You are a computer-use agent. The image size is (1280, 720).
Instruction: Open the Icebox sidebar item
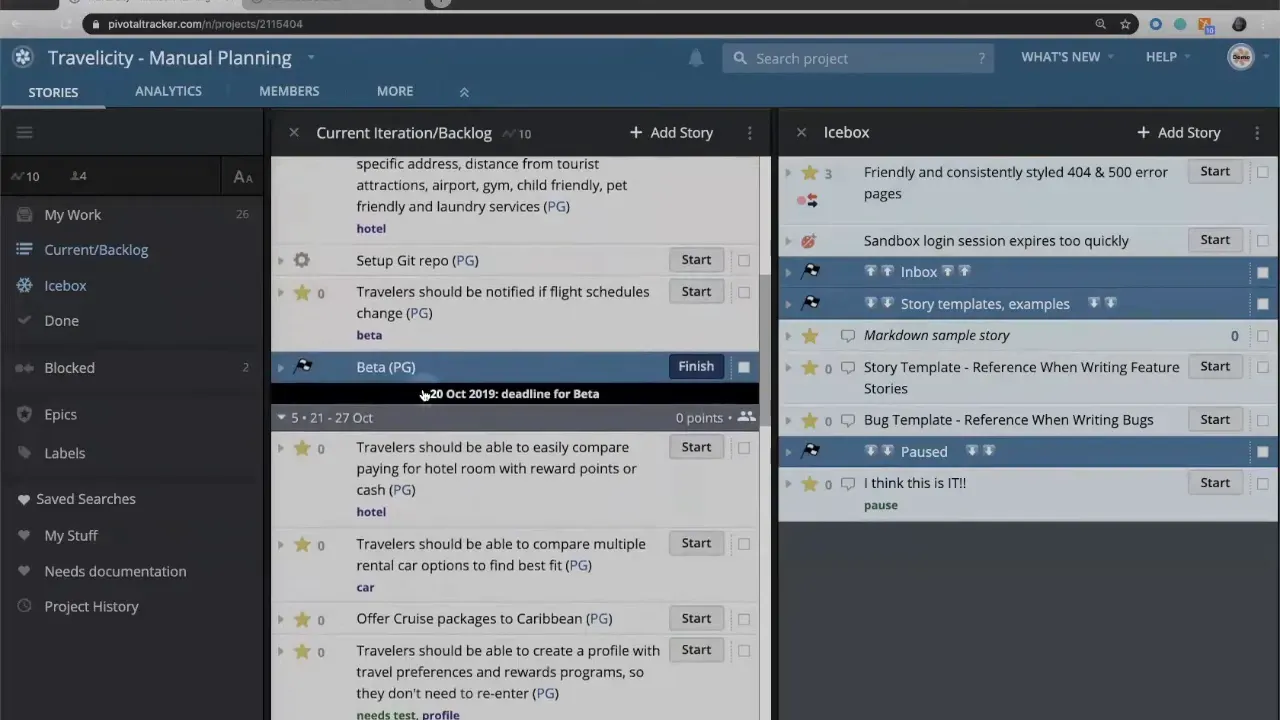(64, 285)
